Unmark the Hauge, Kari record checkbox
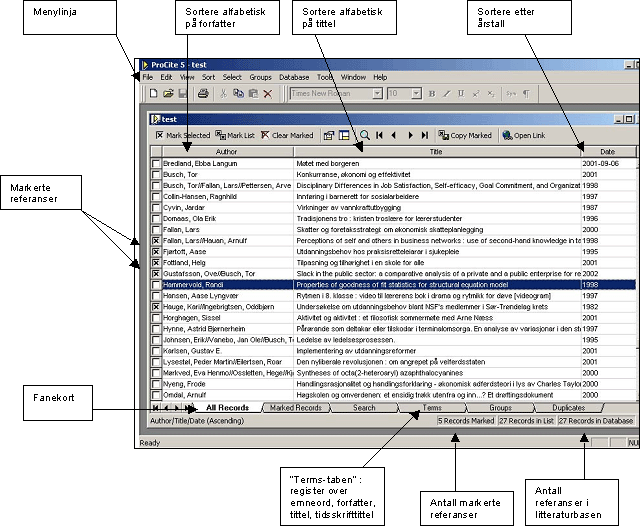This screenshot has height=526, width=640. pos(156,307)
